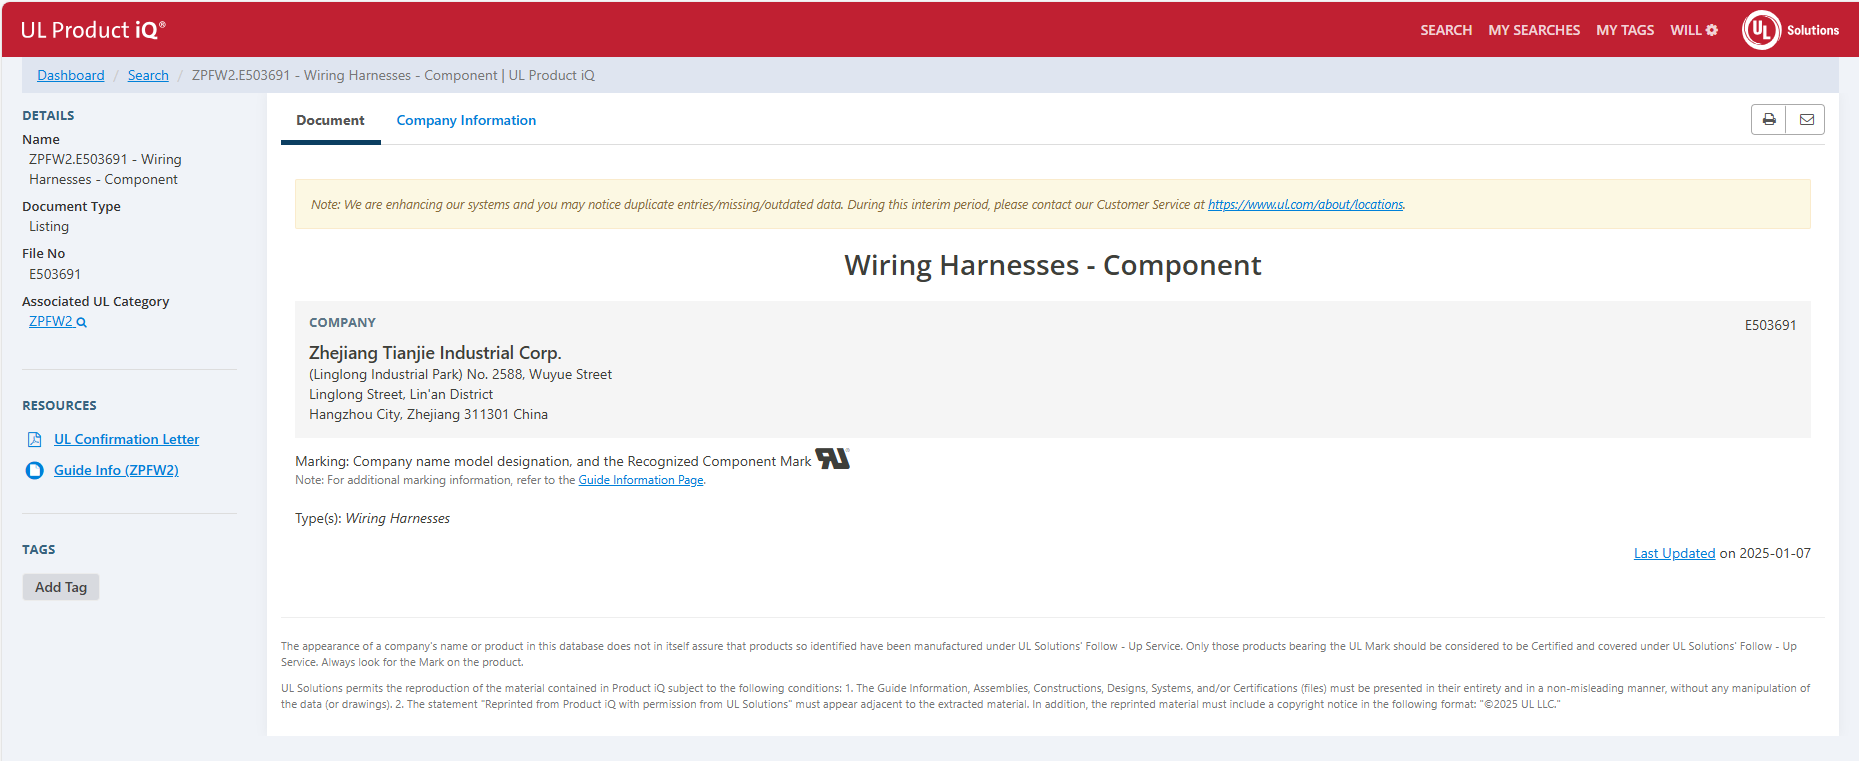Click the Search breadcrumb link
The height and width of the screenshot is (761, 1859).
coord(148,76)
